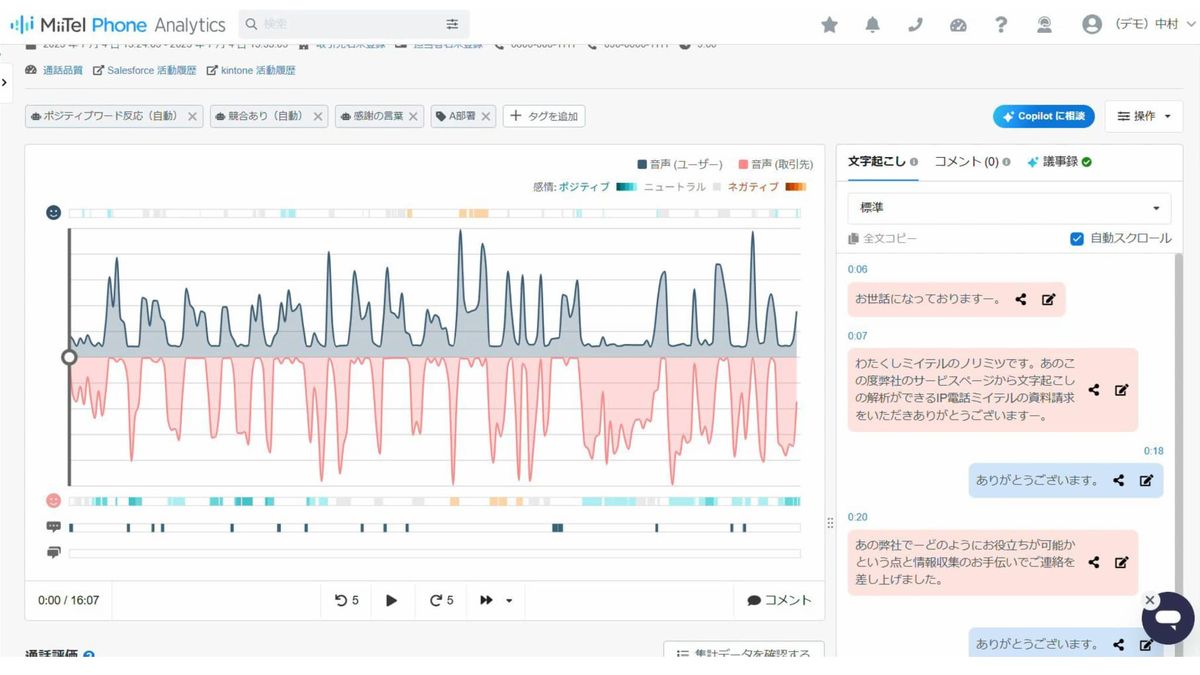Open the notifications bell
1200x675 pixels.
[873, 25]
